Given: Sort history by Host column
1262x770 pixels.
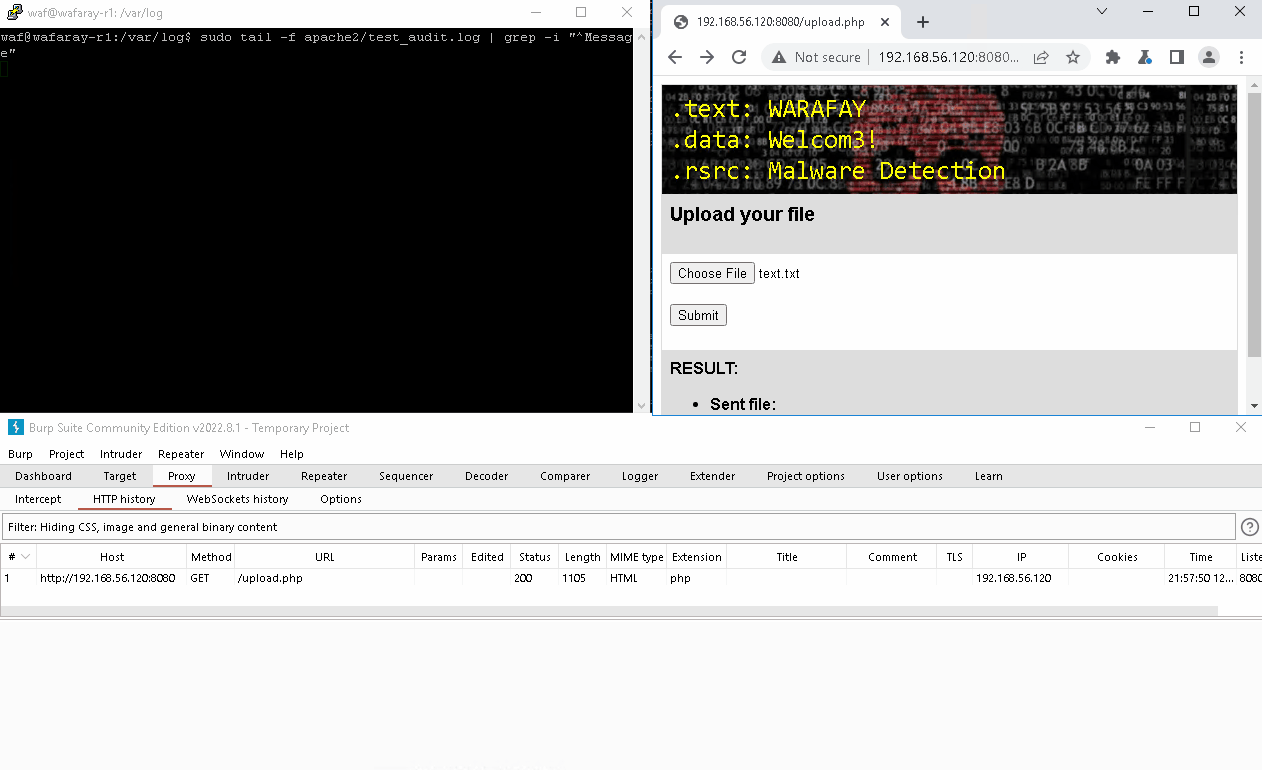Looking at the screenshot, I should 112,557.
